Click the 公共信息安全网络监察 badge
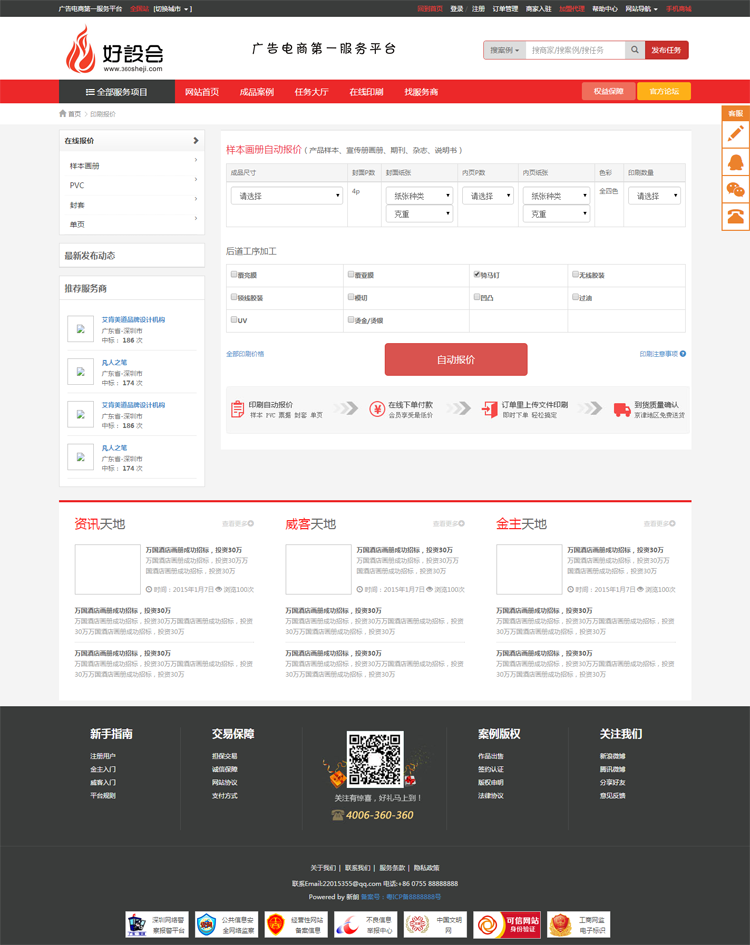 pyautogui.click(x=227, y=925)
